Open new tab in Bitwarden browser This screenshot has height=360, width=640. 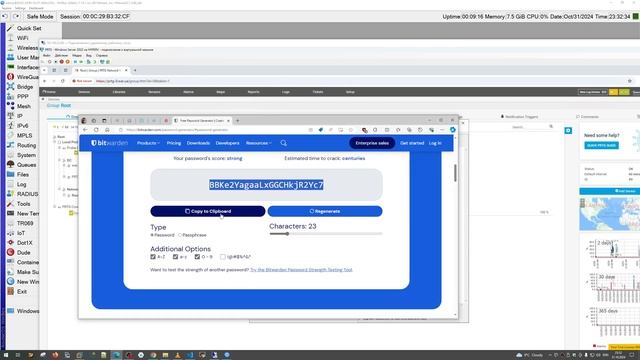click(238, 120)
